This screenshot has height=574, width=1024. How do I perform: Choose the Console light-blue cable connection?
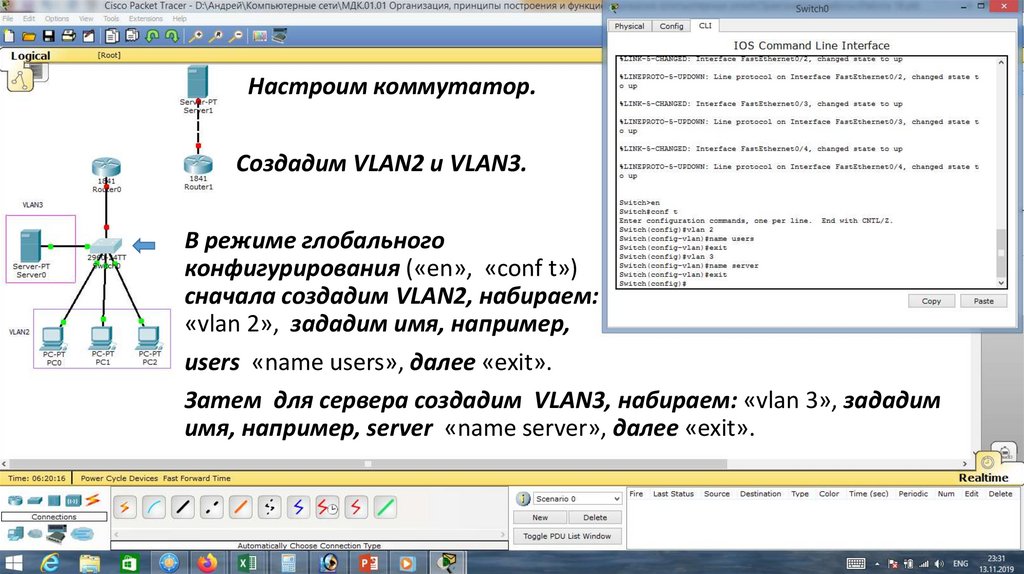tap(154, 507)
